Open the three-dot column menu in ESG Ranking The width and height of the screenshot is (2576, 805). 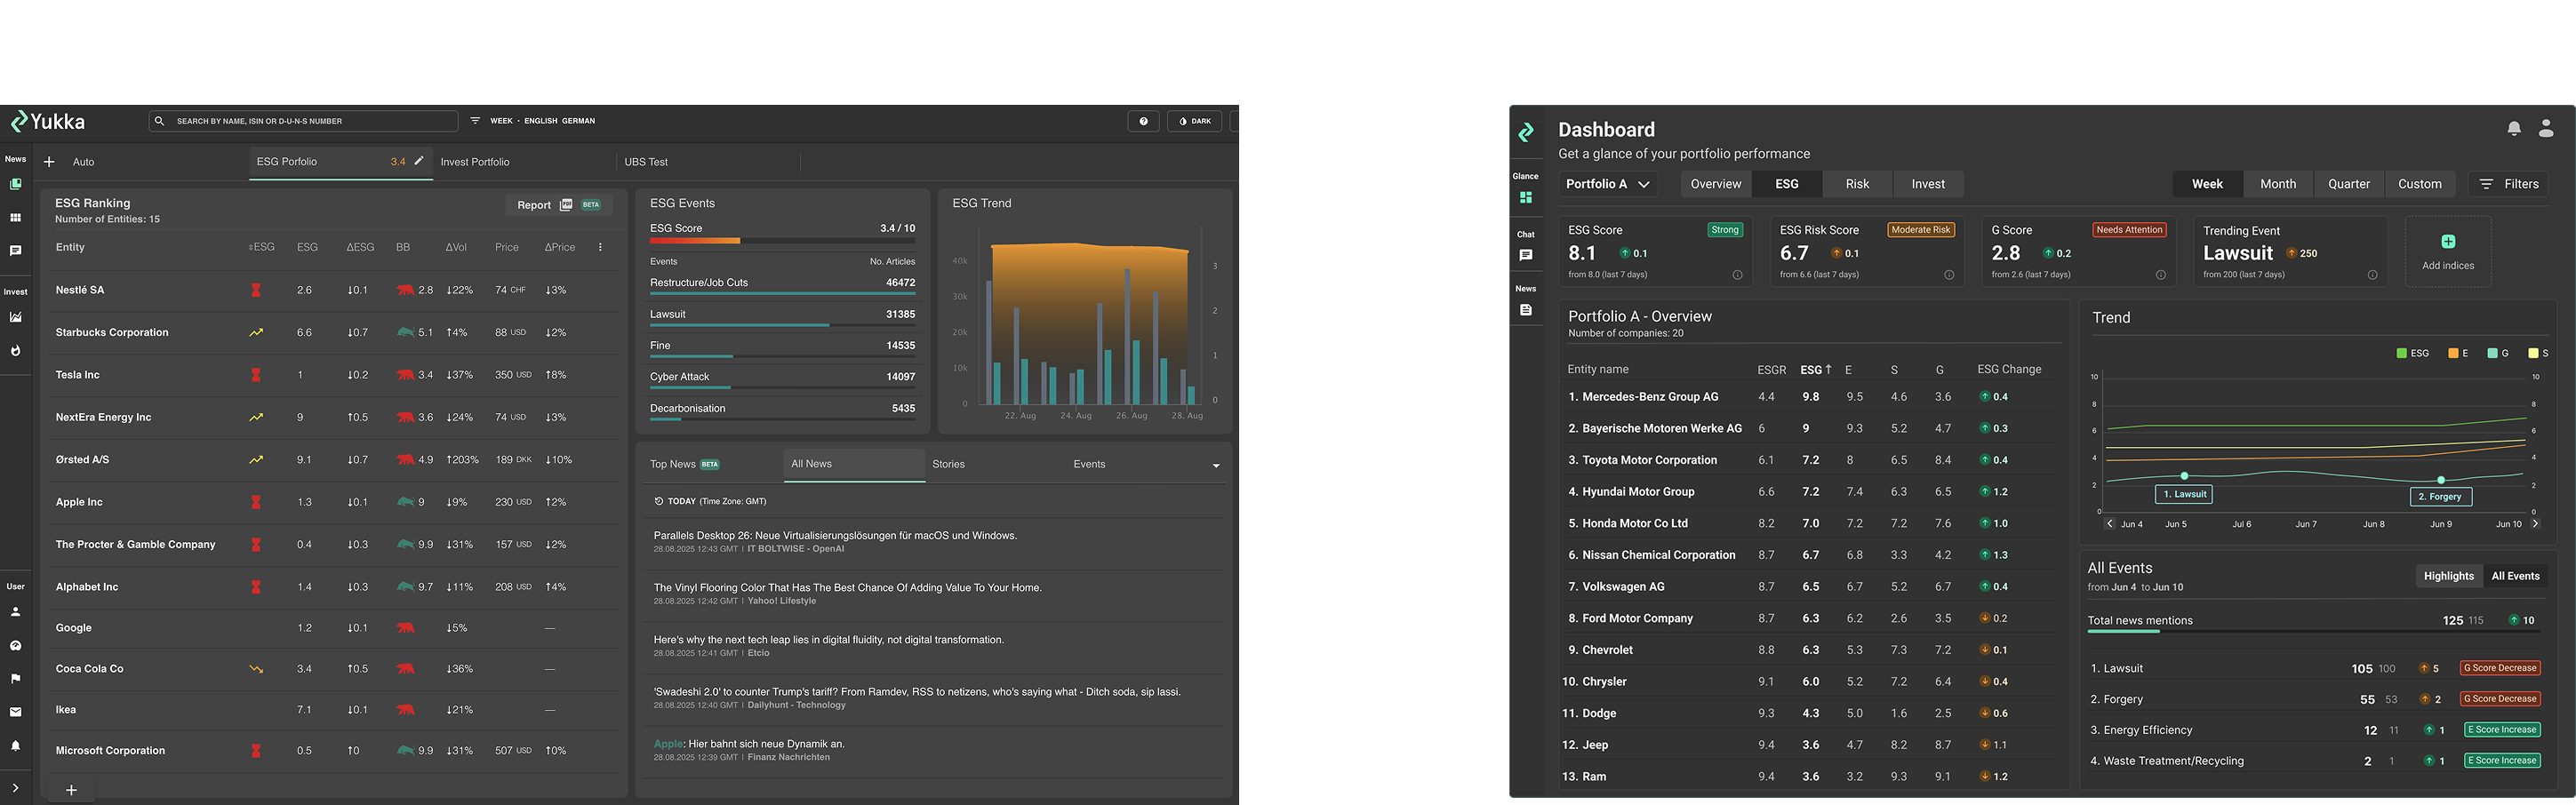[600, 247]
